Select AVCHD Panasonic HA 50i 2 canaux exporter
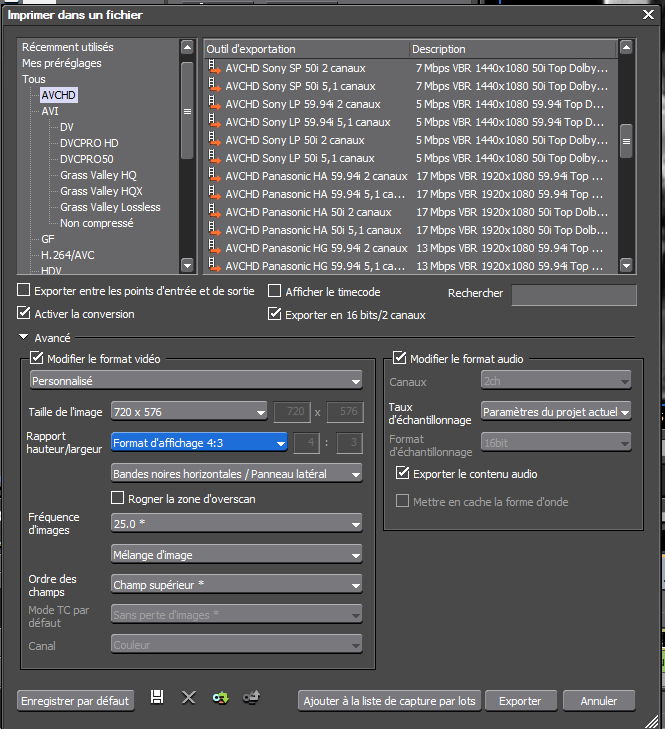The height and width of the screenshot is (729, 665). (x=411, y=212)
